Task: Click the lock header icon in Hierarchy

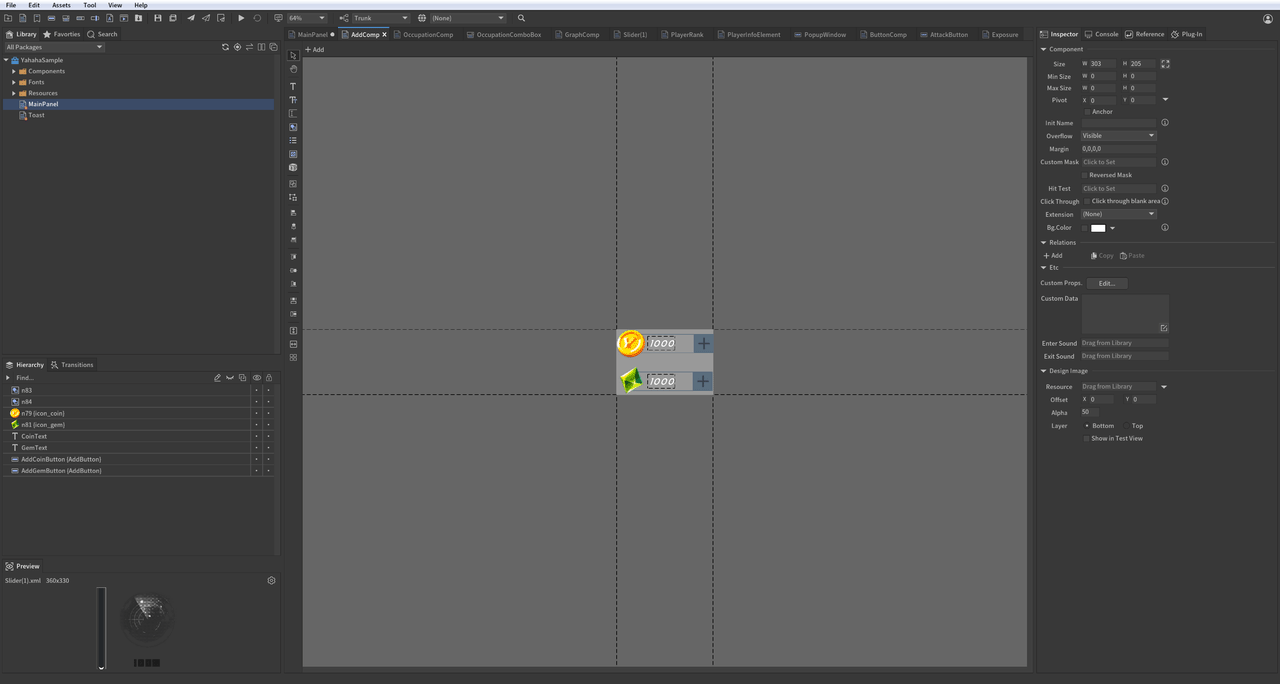Action: 269,378
